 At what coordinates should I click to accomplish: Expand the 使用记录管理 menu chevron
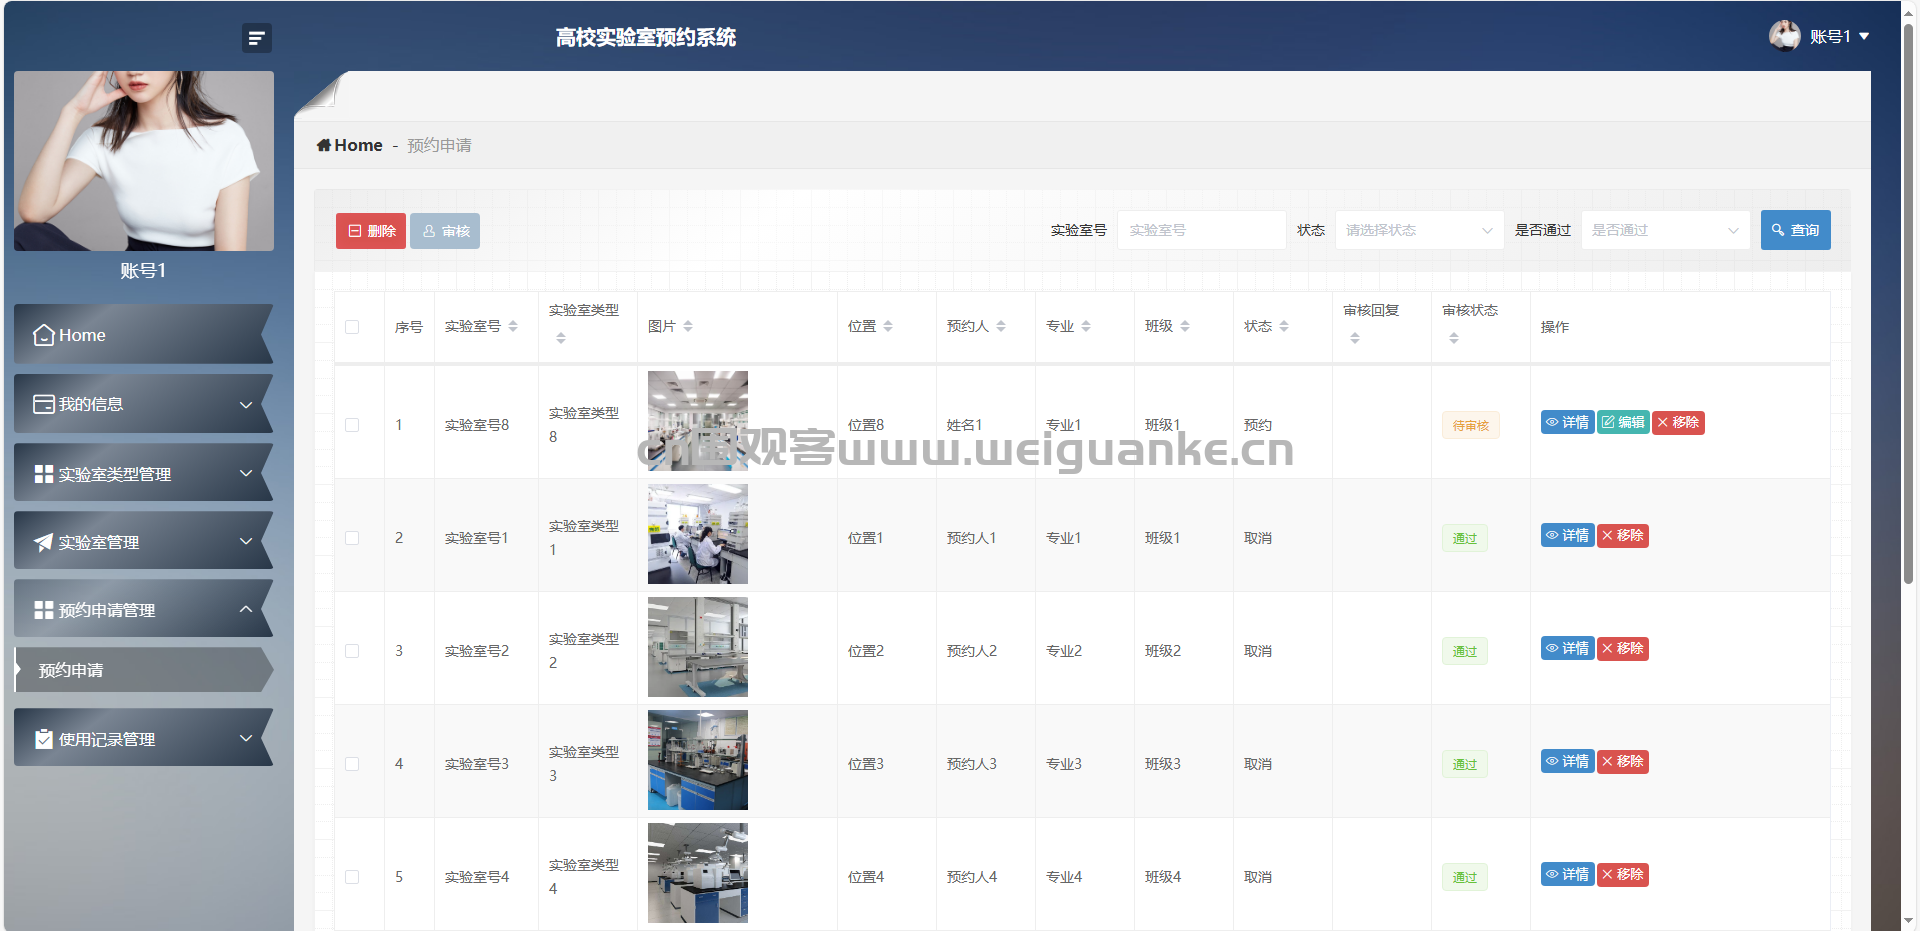246,738
